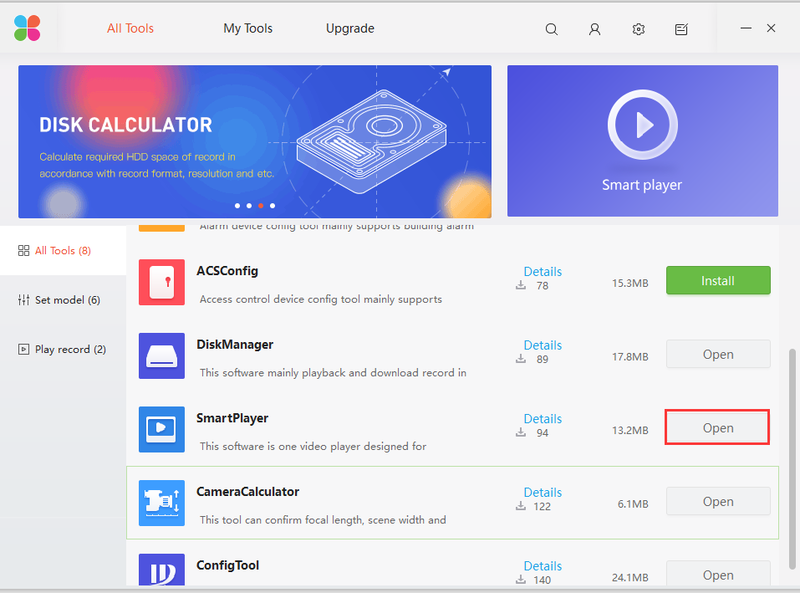Click the DiskManager title text
Image resolution: width=800 pixels, height=593 pixels.
click(x=235, y=344)
